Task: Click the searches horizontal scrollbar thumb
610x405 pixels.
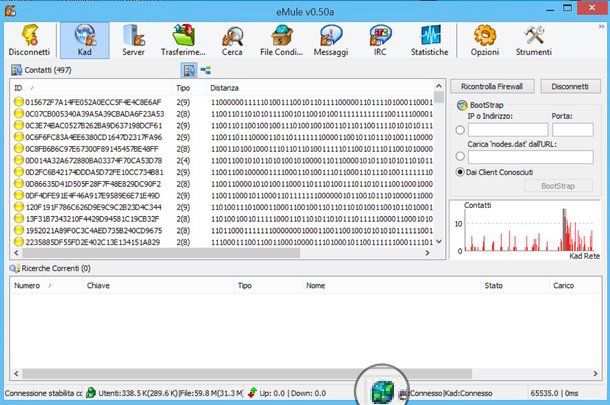Action: (247, 373)
